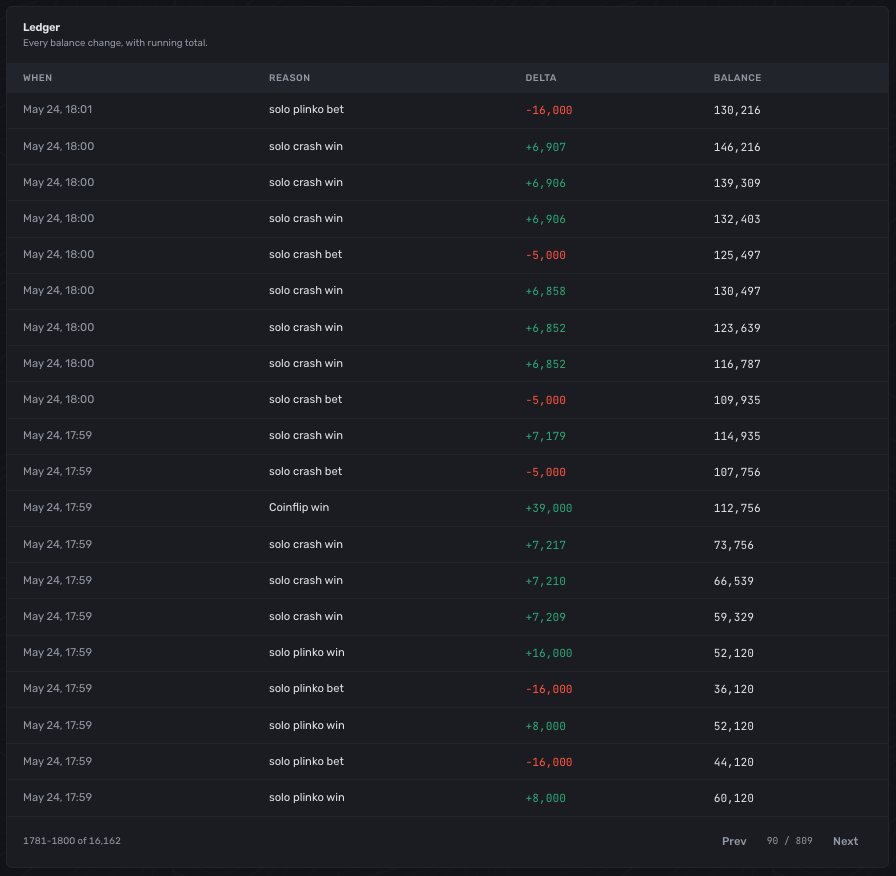Viewport: 896px width, 876px height.
Task: Click the +6,858 solo crash win delta
Action: point(545,291)
